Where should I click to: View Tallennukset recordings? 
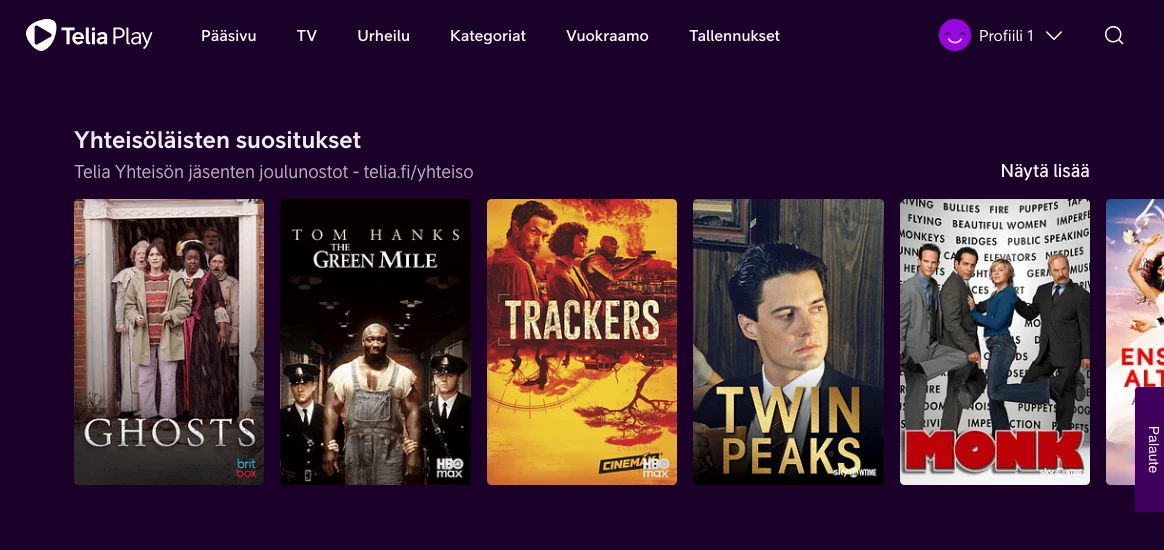tap(734, 36)
